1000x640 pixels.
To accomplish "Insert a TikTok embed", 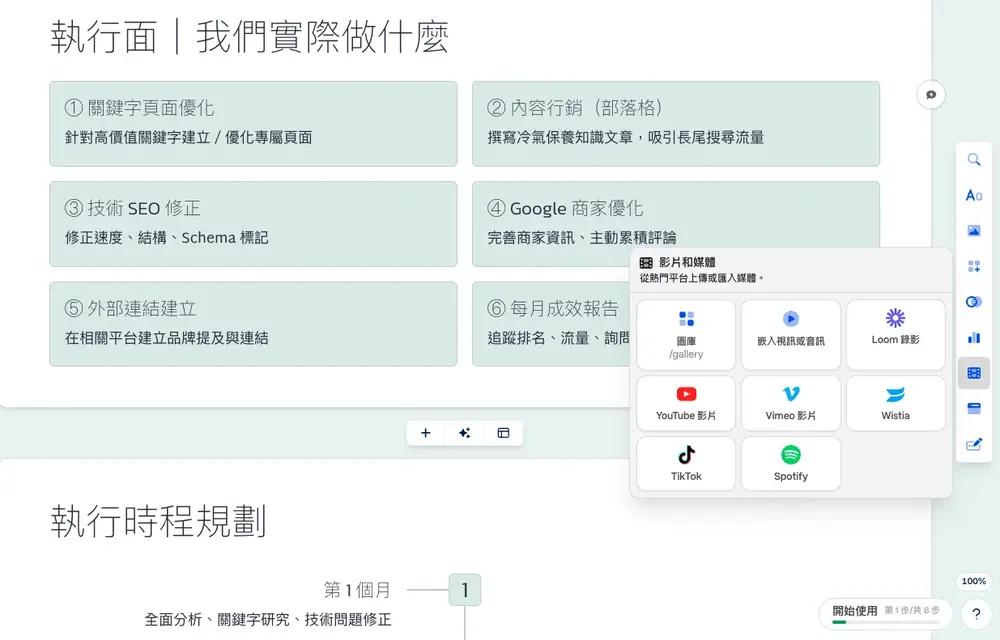I will tap(686, 463).
